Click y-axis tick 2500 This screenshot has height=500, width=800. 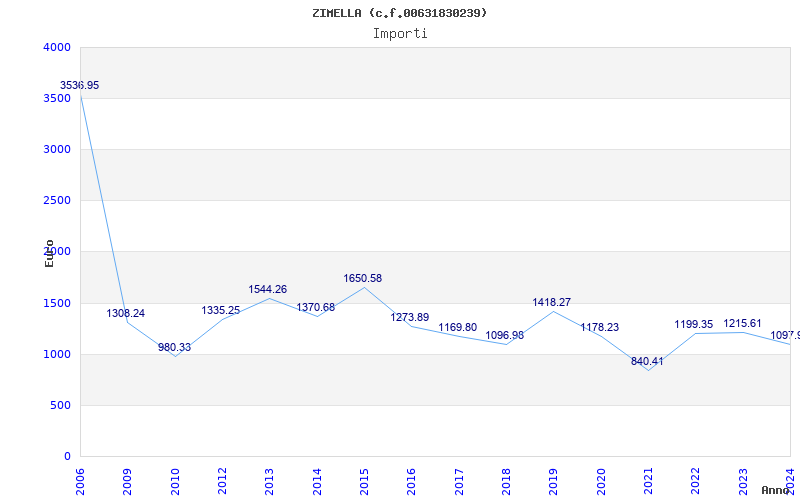click(57, 201)
